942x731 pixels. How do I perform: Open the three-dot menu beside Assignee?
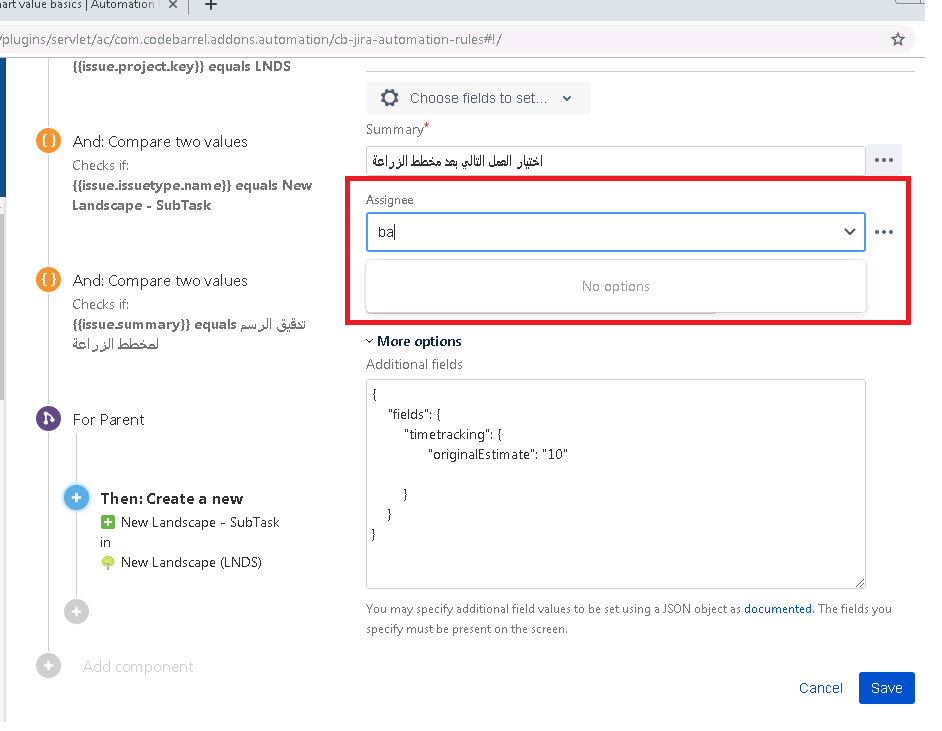tap(884, 232)
